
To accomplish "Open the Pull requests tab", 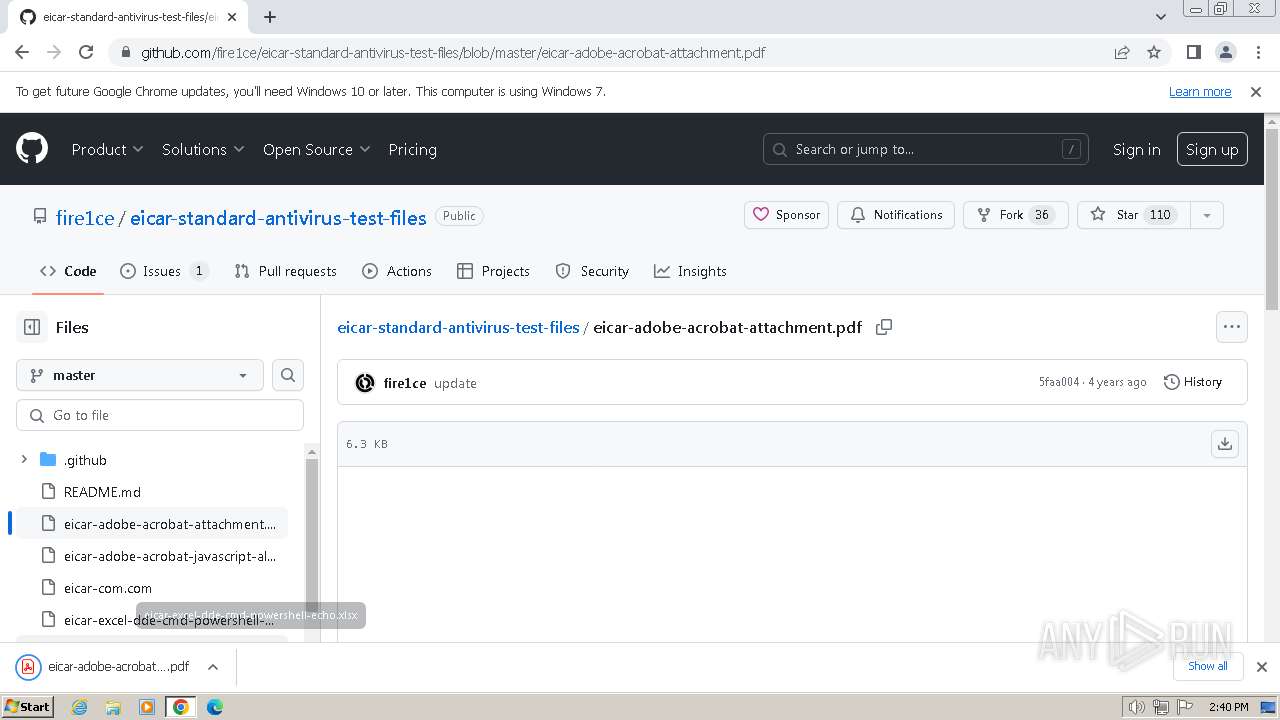I will [x=285, y=271].
